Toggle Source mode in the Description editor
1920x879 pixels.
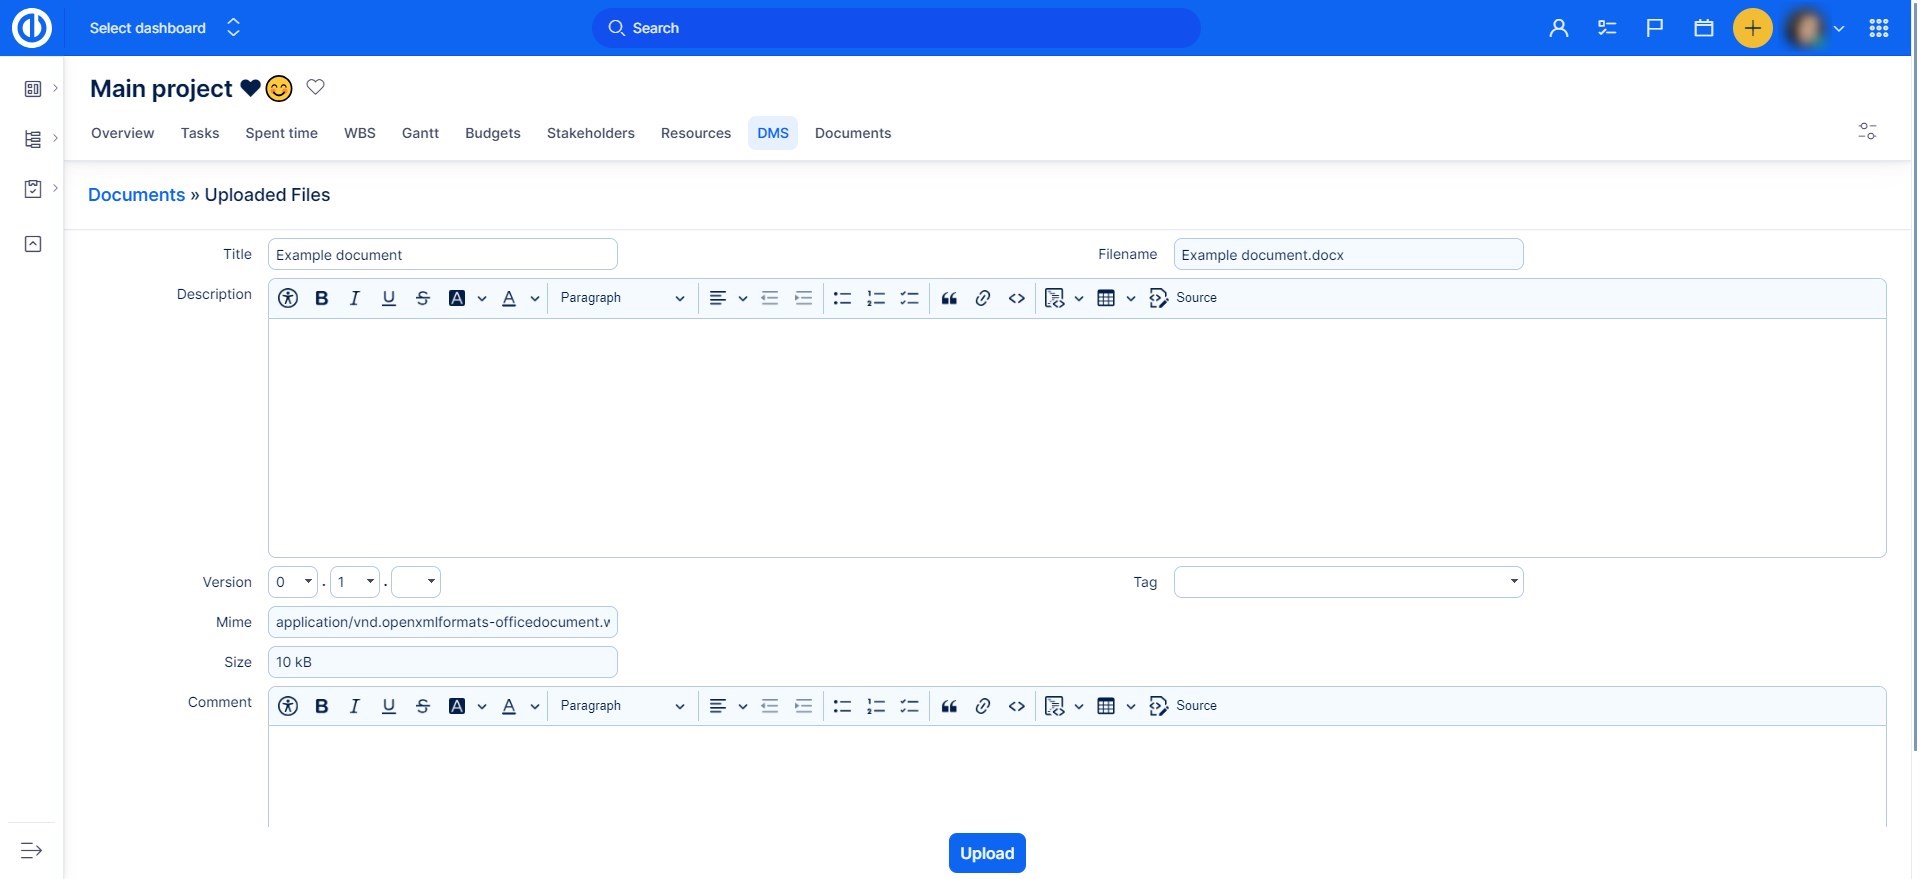[x=1184, y=298]
